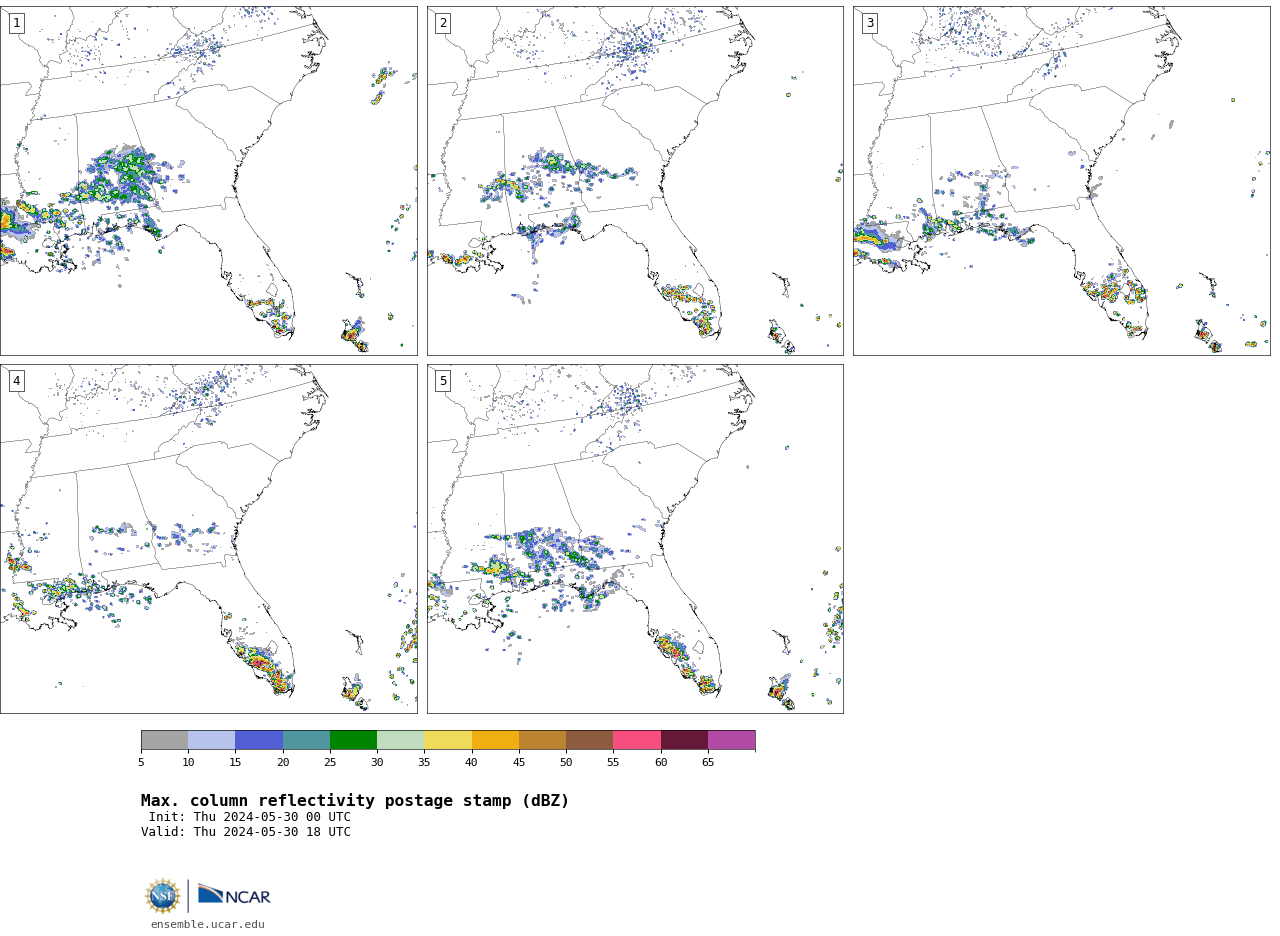The height and width of the screenshot is (936, 1280).
Task: Open the ensemble.ucar.edu link
Action: click(x=208, y=925)
